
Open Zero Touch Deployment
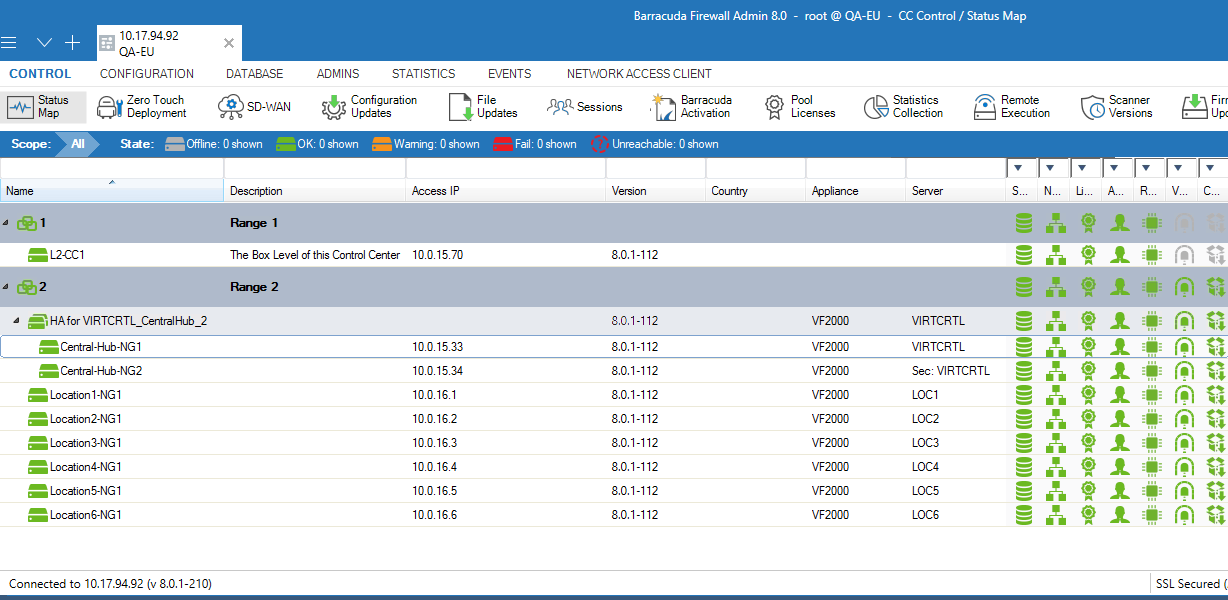click(x=142, y=107)
